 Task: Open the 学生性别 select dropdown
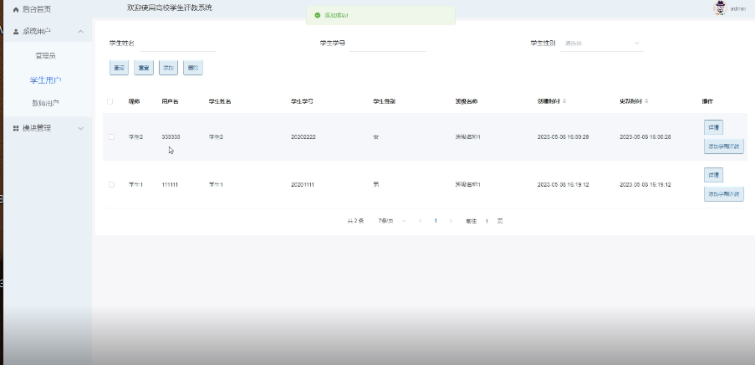tap(602, 43)
